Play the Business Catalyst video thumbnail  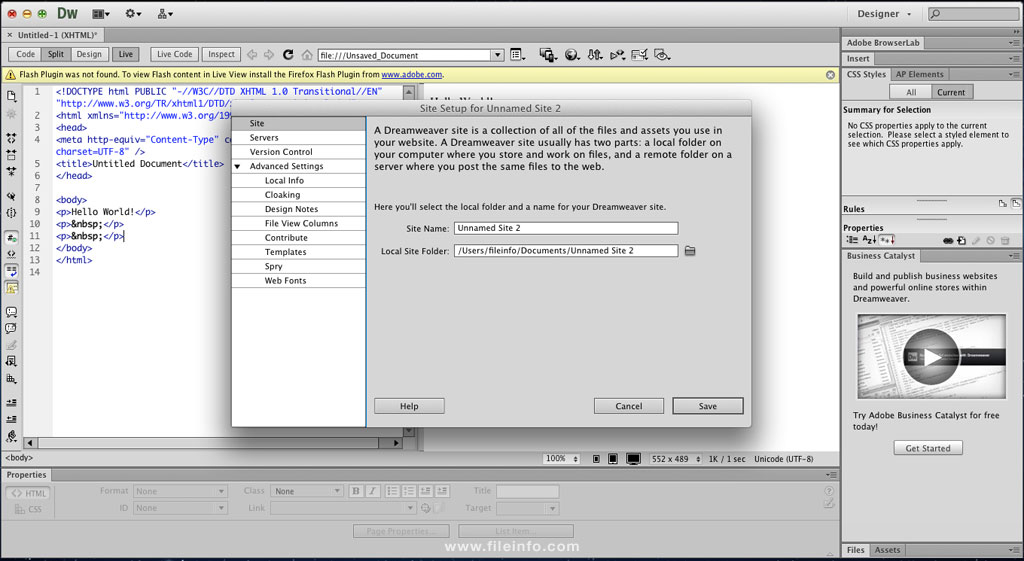click(x=931, y=357)
